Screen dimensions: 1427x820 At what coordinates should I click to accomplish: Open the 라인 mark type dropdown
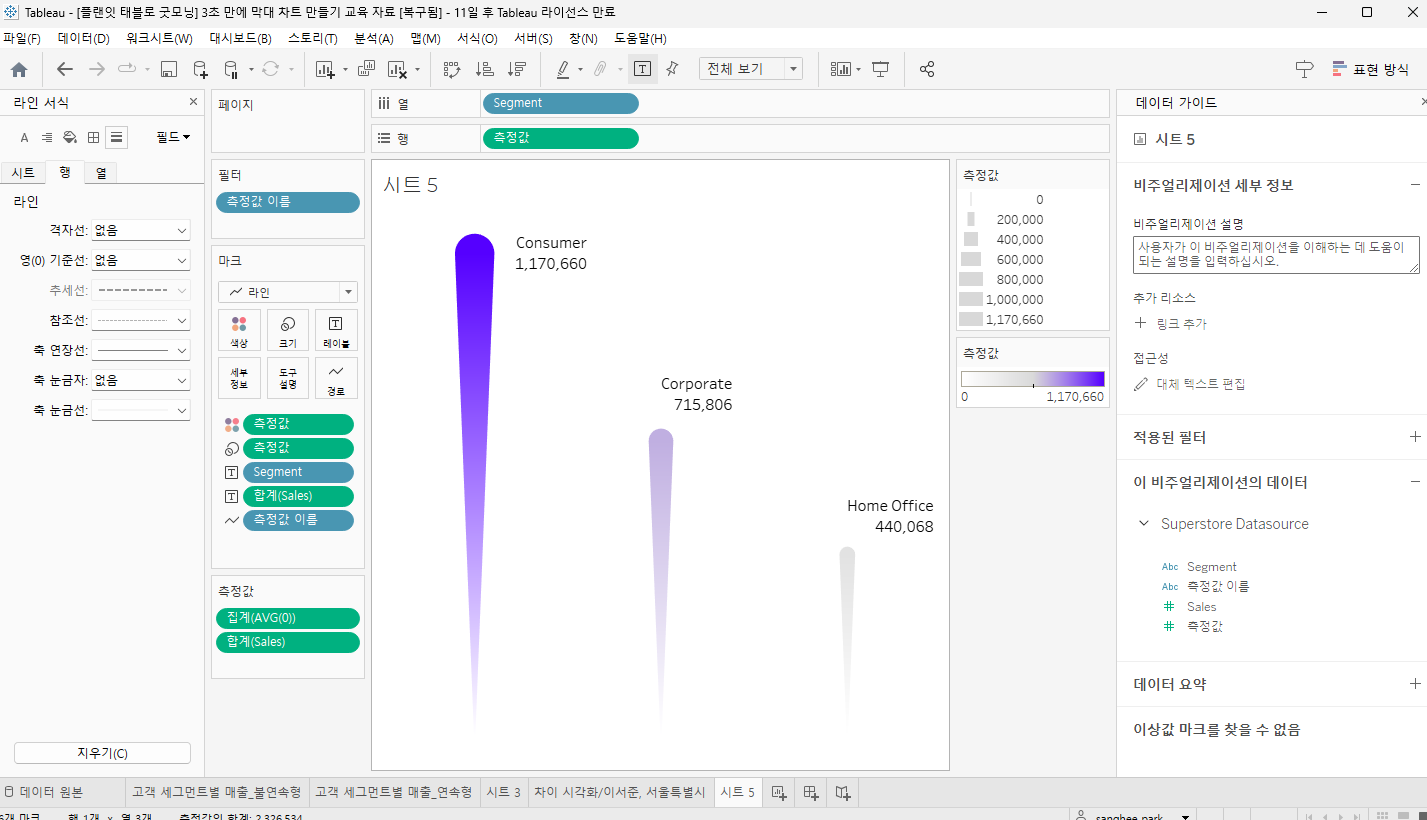point(288,292)
